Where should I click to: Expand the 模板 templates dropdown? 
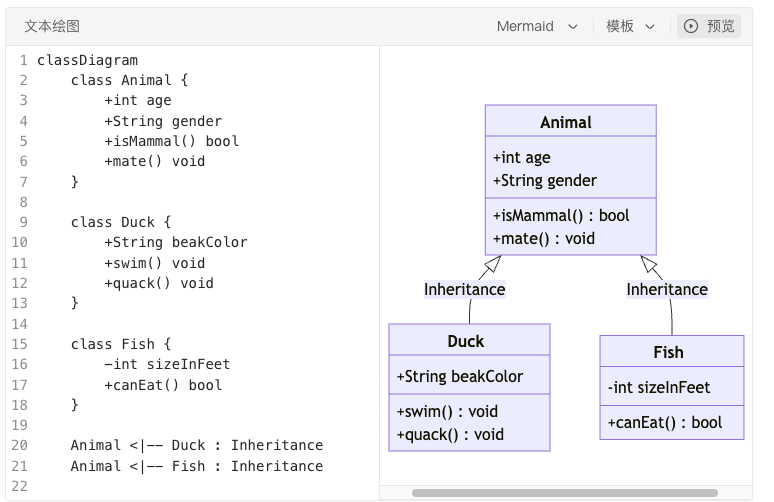[630, 26]
